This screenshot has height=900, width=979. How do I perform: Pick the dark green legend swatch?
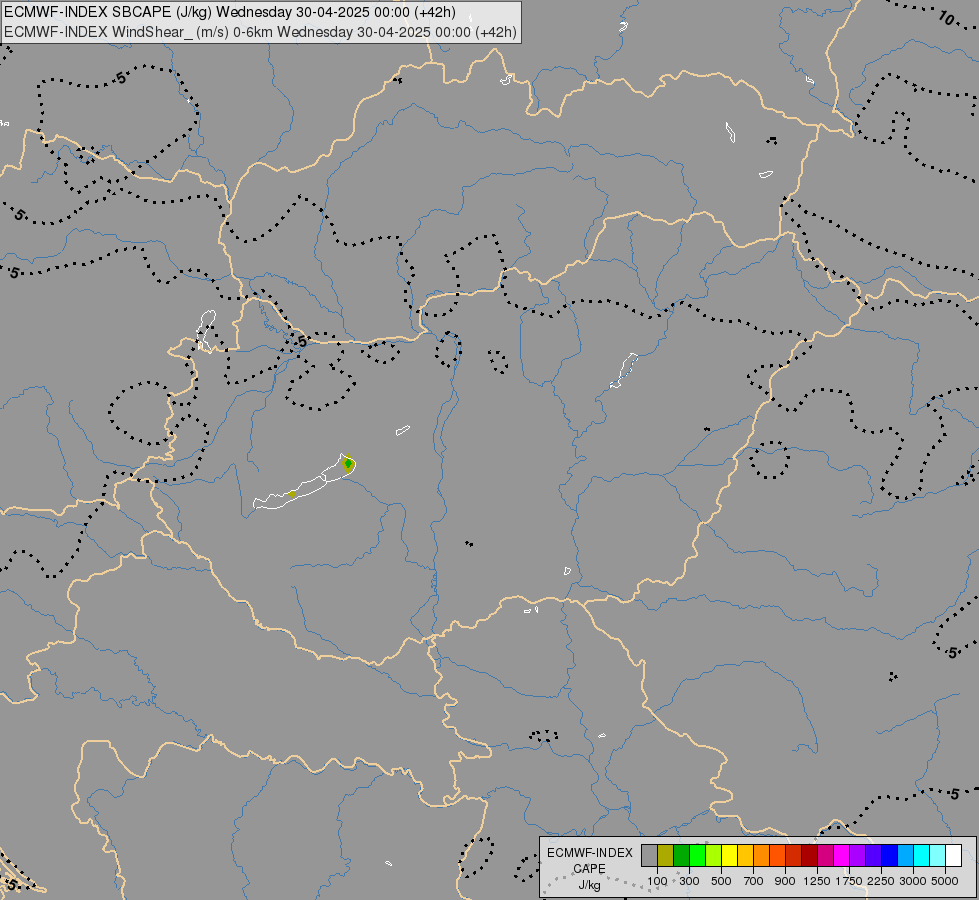tap(682, 856)
